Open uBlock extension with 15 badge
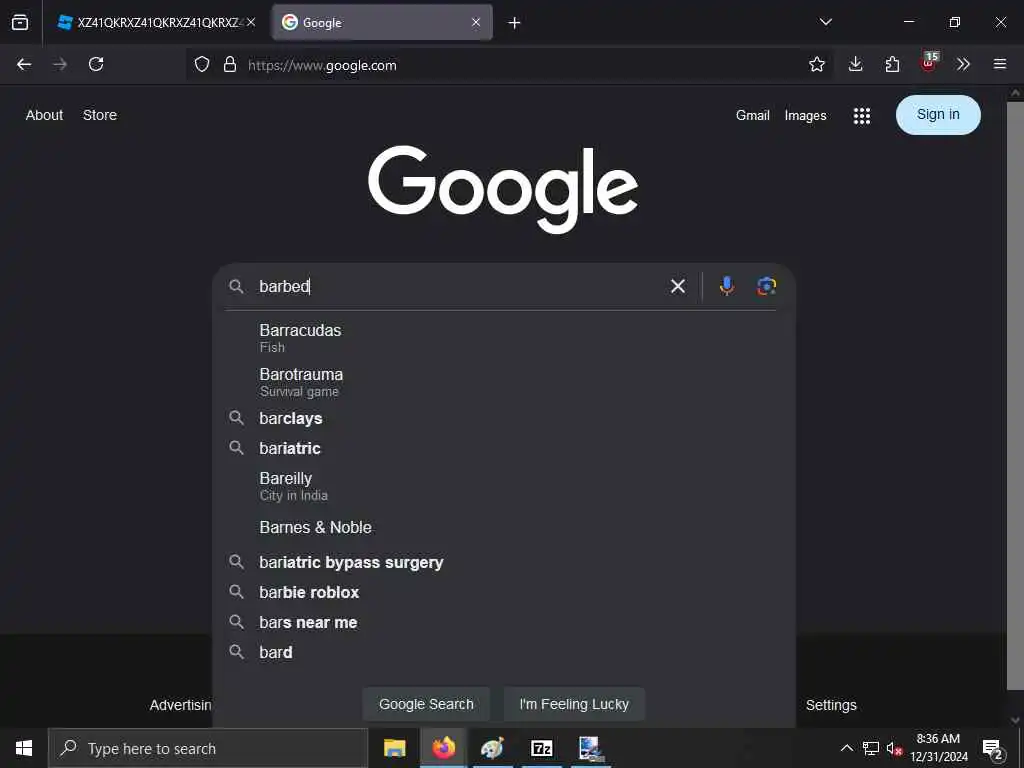The image size is (1024, 768). pyautogui.click(x=929, y=63)
